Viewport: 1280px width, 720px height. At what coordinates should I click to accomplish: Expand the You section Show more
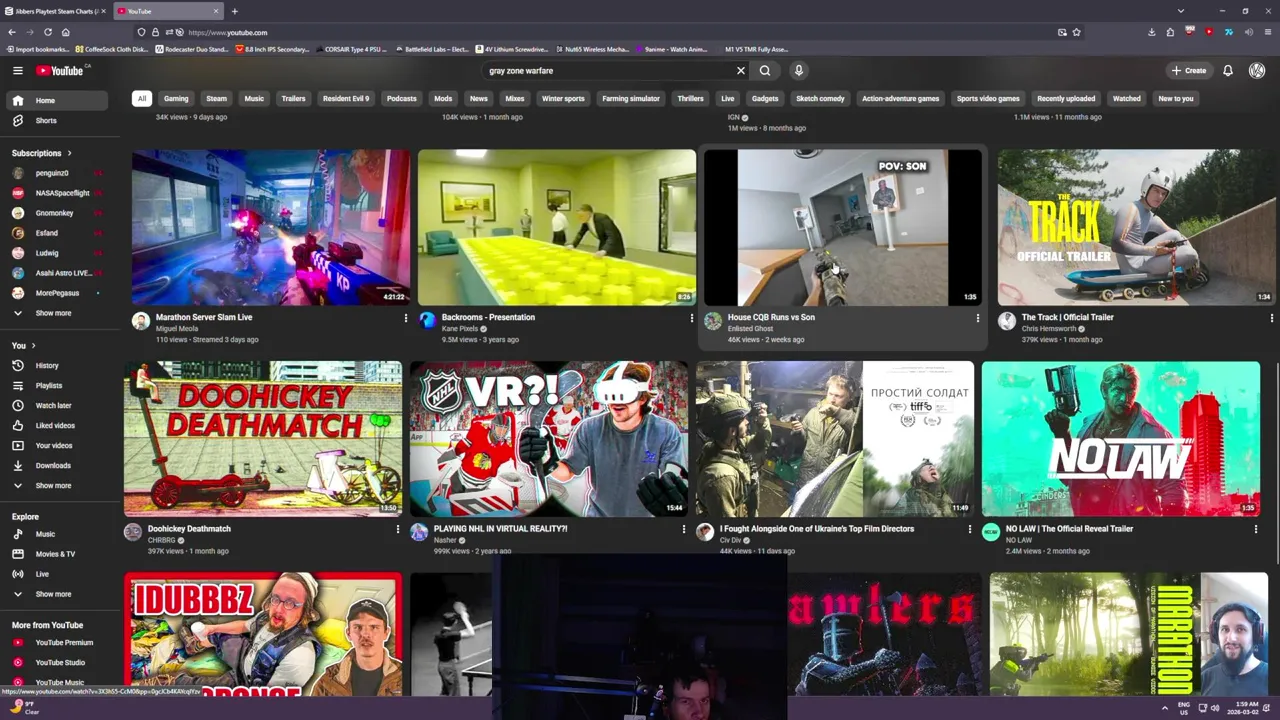[55, 486]
